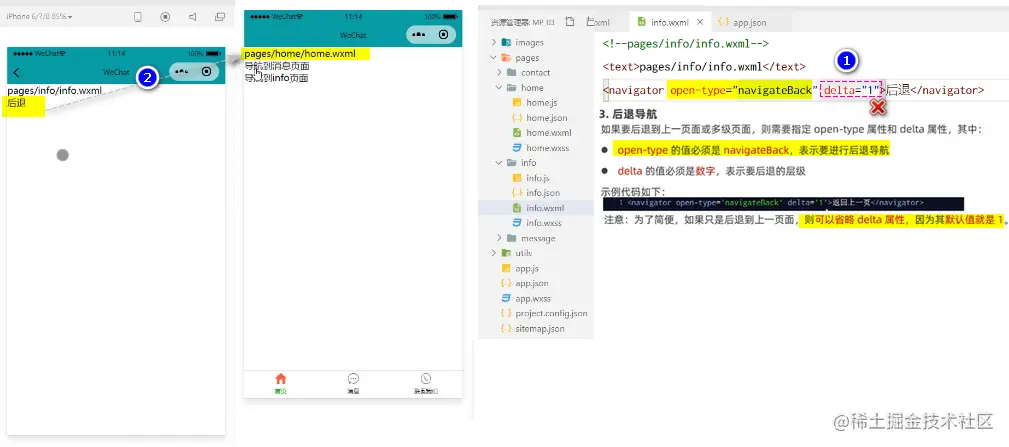Select the message folder name
This screenshot has height=447, width=1009.
(x=538, y=239)
